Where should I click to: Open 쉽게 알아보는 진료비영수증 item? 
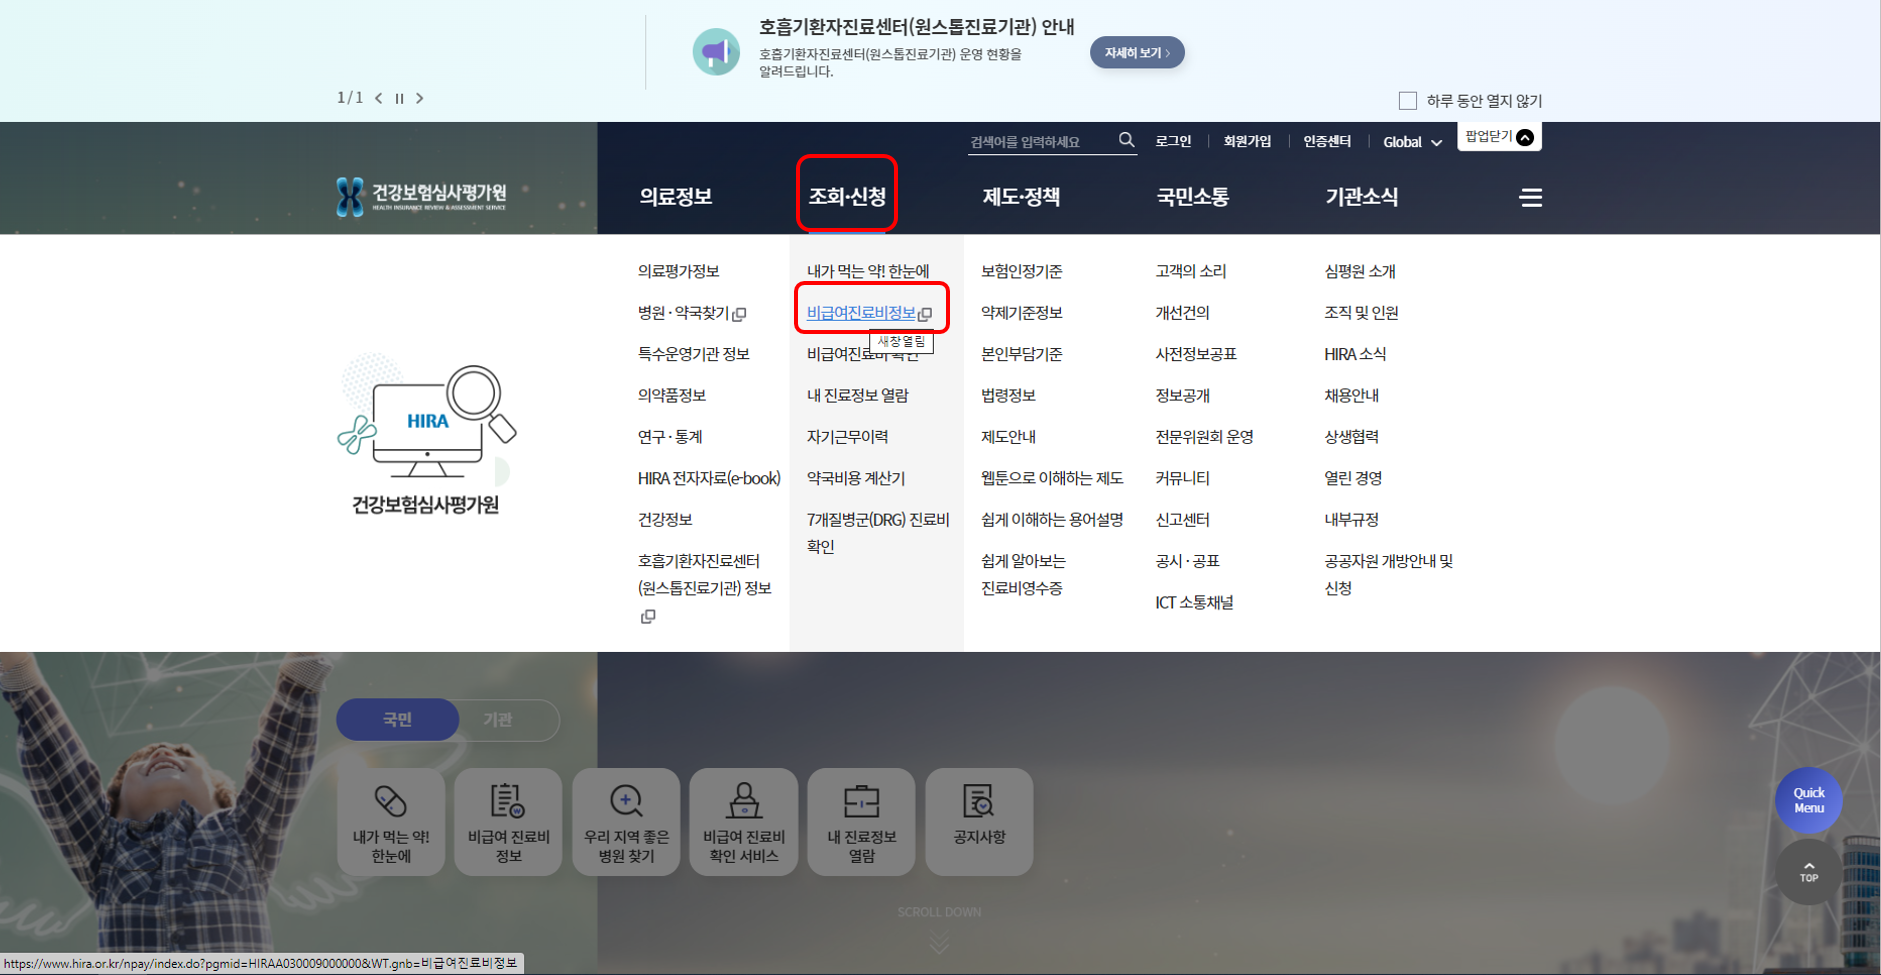[x=1023, y=574]
